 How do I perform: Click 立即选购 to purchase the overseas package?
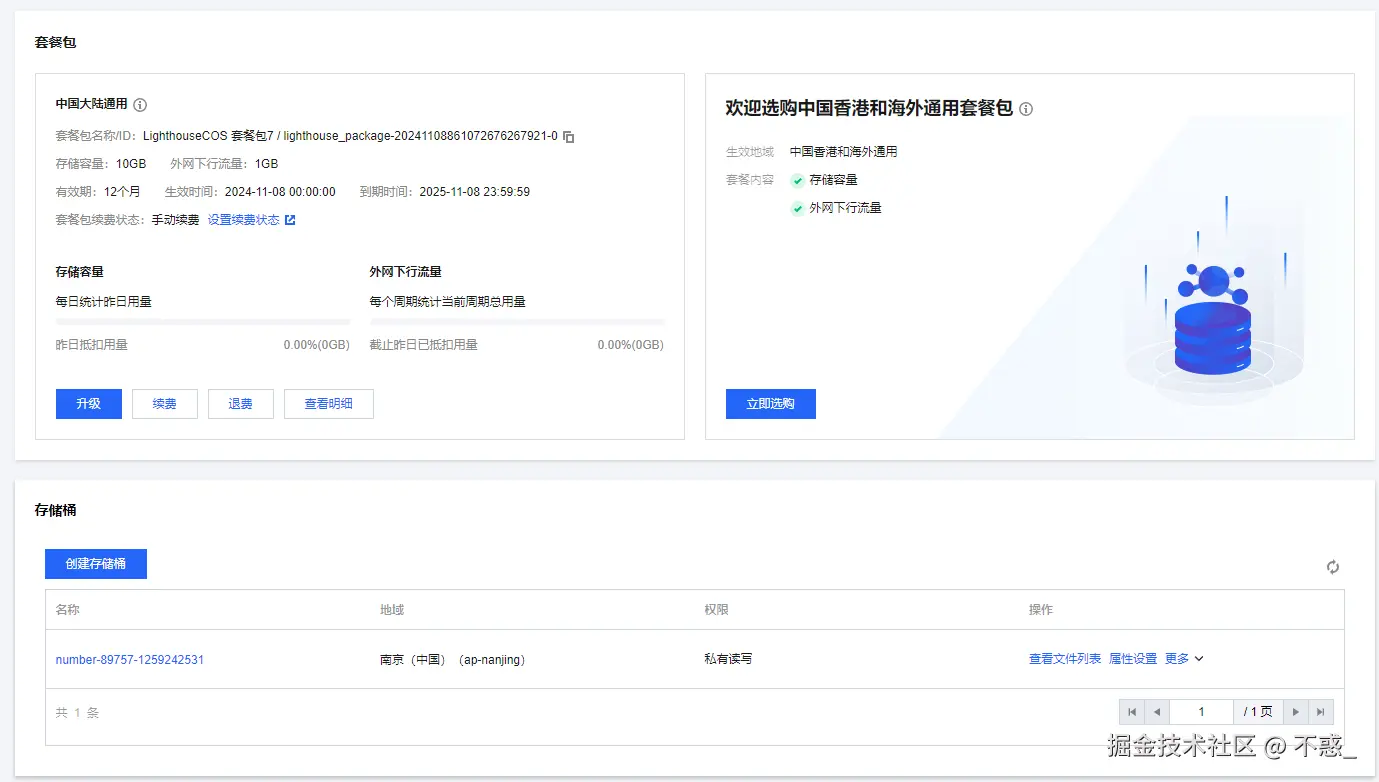[770, 403]
